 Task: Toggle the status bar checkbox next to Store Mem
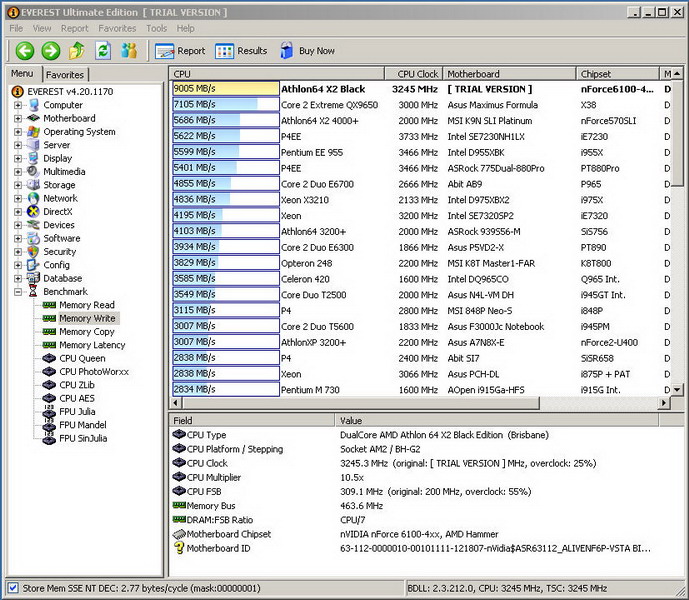coord(13,588)
